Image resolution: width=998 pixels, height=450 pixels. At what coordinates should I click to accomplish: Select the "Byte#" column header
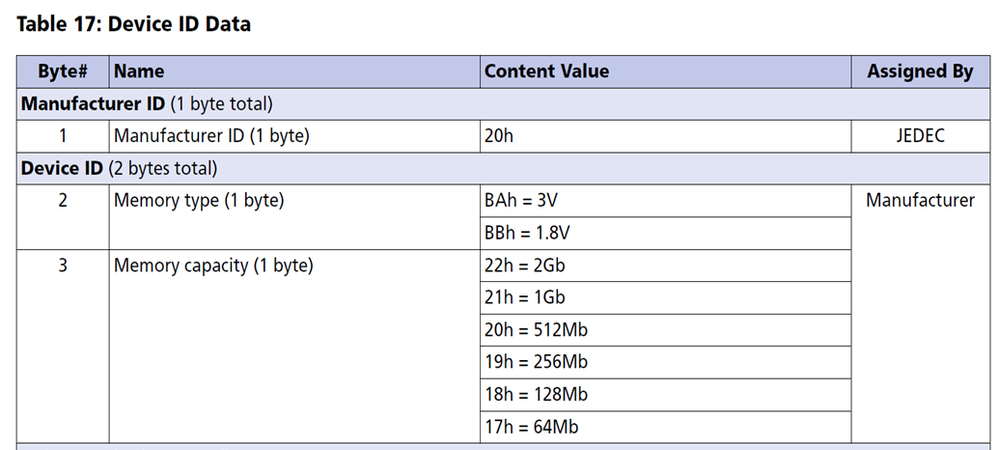(x=63, y=71)
